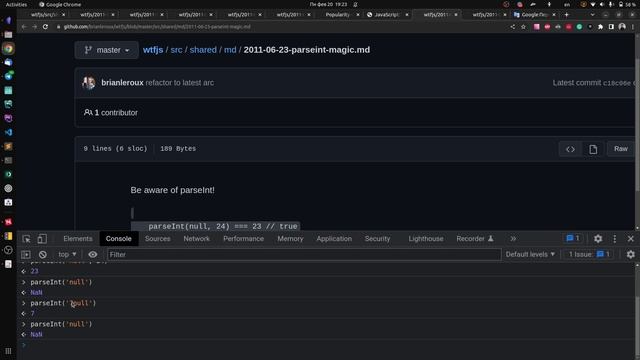
Task: Open the refactor to latest arc commit
Action: coord(180,83)
